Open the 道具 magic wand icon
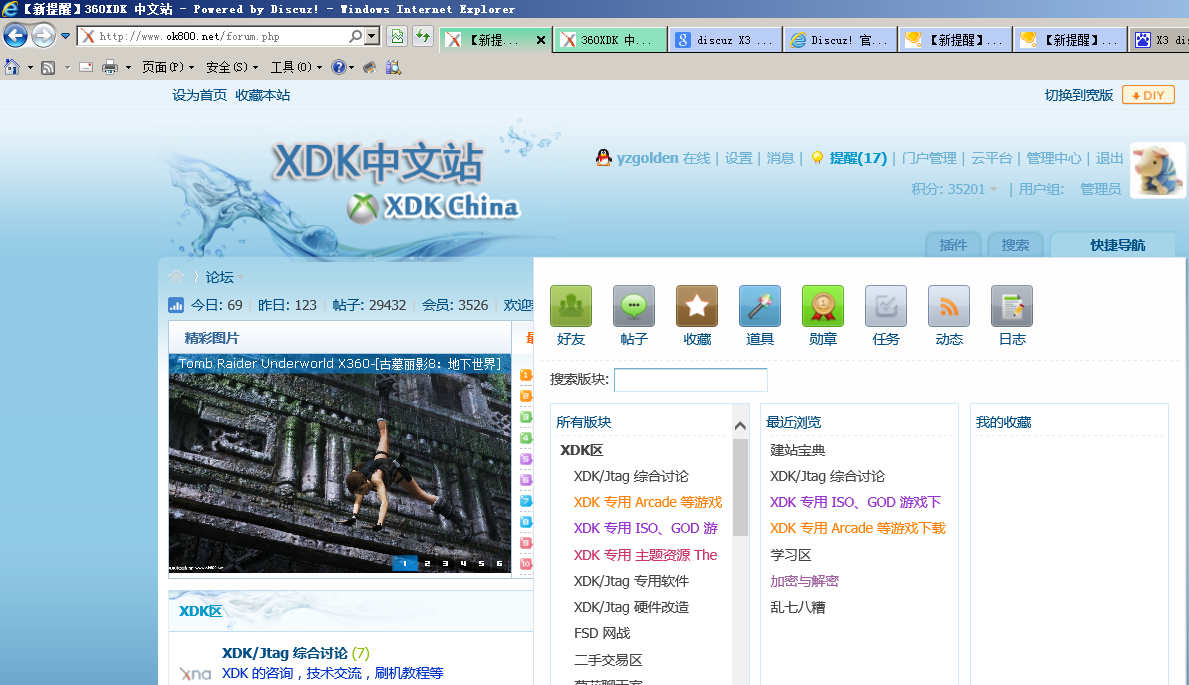1189x685 pixels. [759, 306]
